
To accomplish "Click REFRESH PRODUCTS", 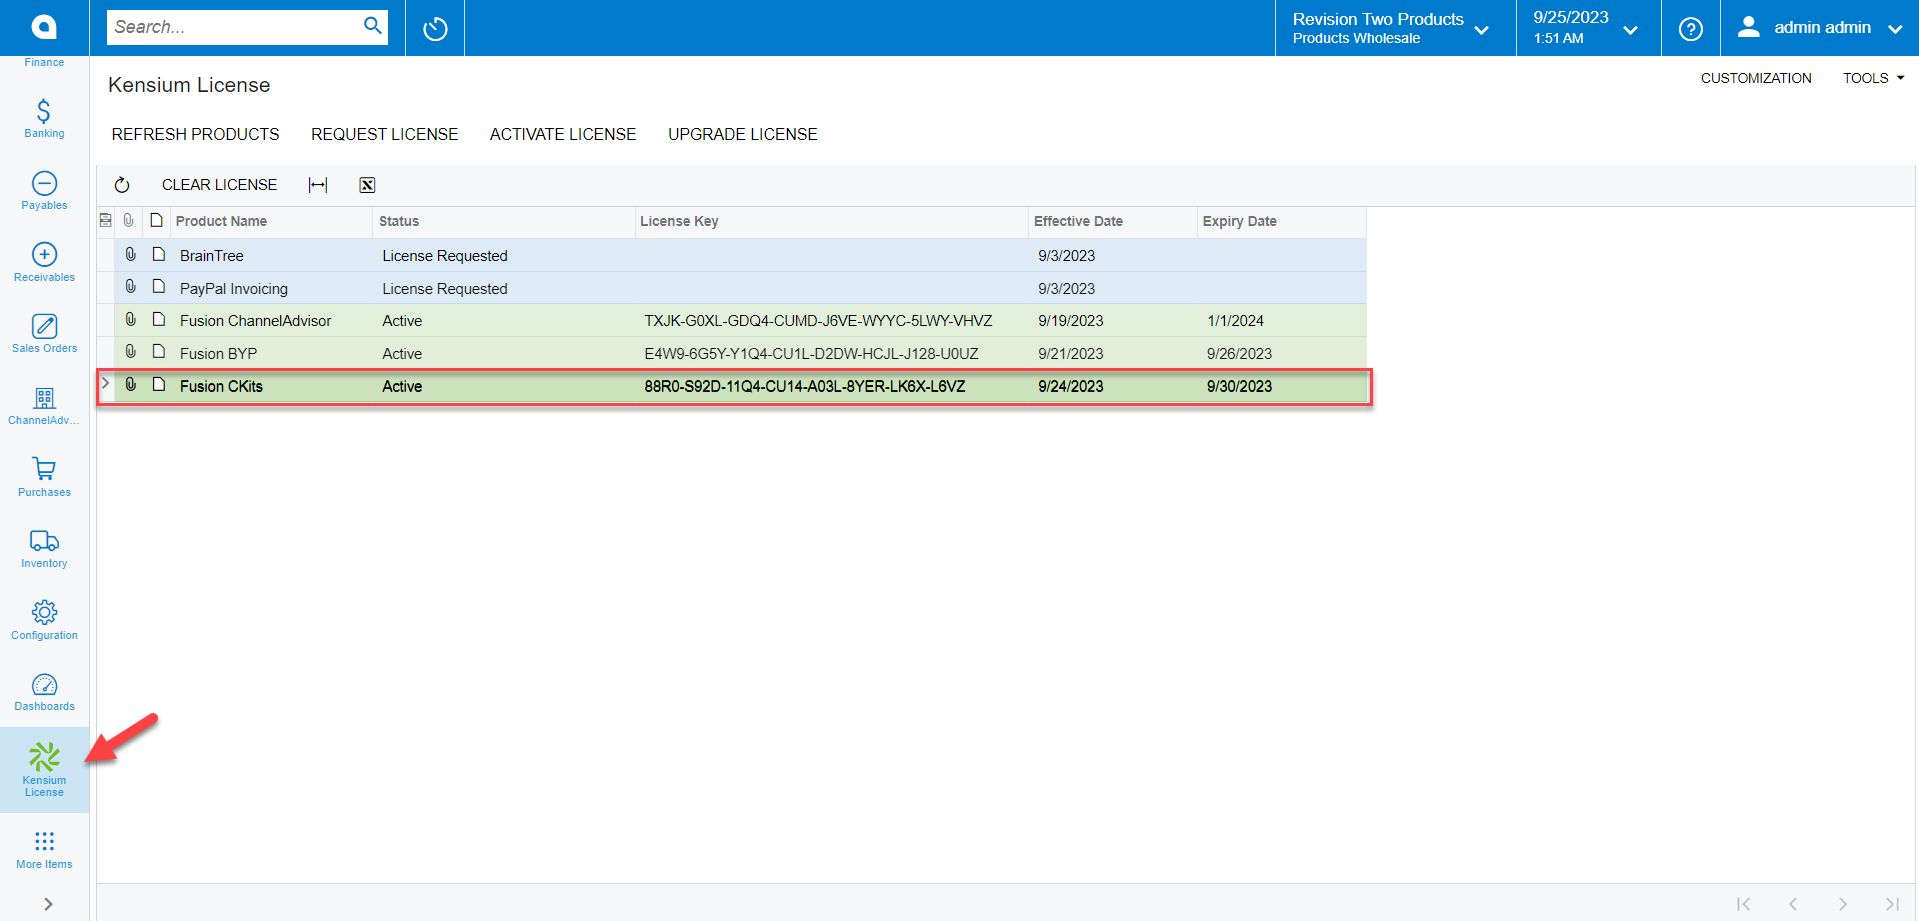I will pos(195,134).
